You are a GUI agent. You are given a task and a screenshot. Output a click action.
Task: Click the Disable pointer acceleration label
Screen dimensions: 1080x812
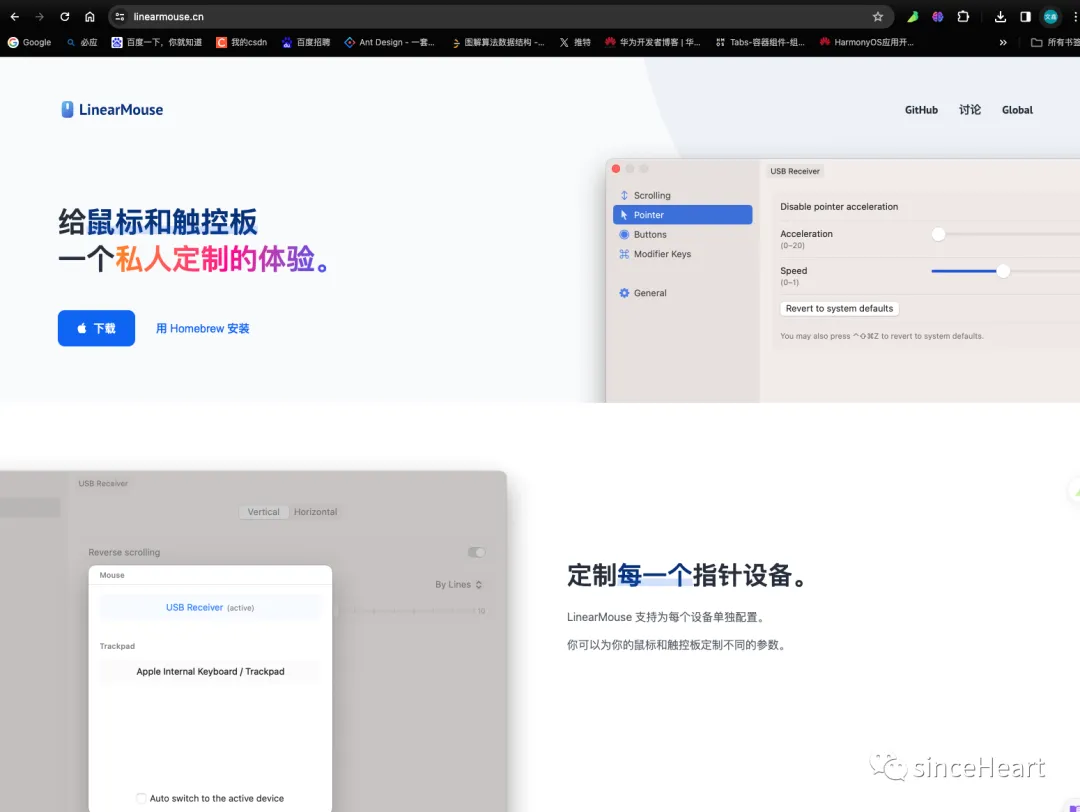(x=839, y=207)
